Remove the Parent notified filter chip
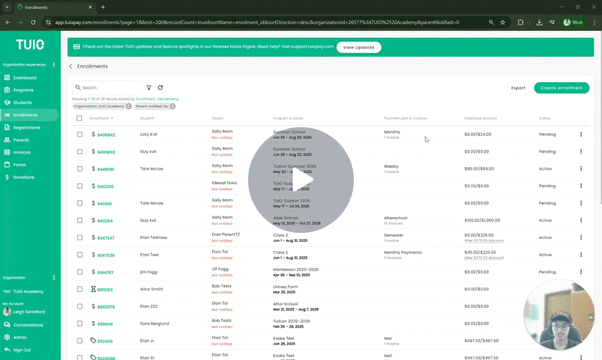This screenshot has height=360, width=602. click(173, 106)
